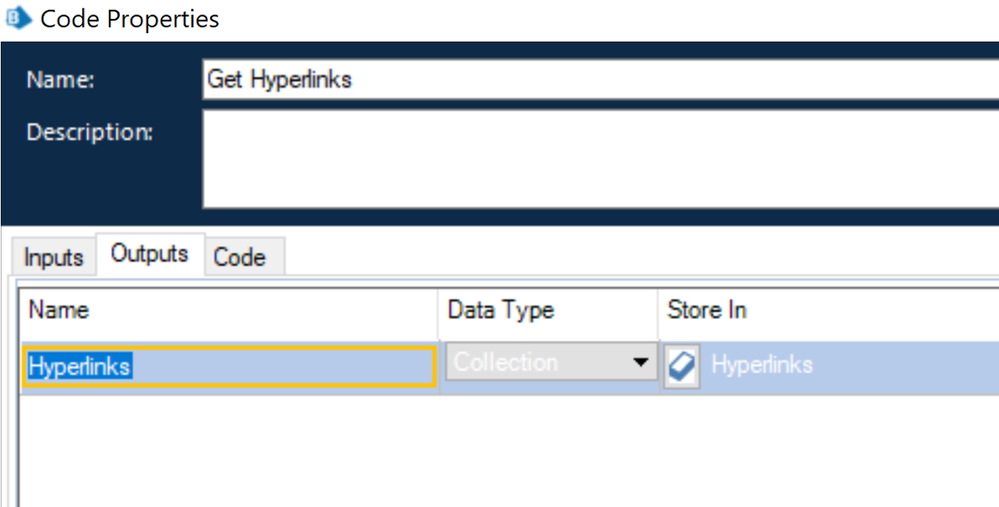Click empty area below the Hyperlinks row
The height and width of the screenshot is (507, 999).
coord(500,450)
